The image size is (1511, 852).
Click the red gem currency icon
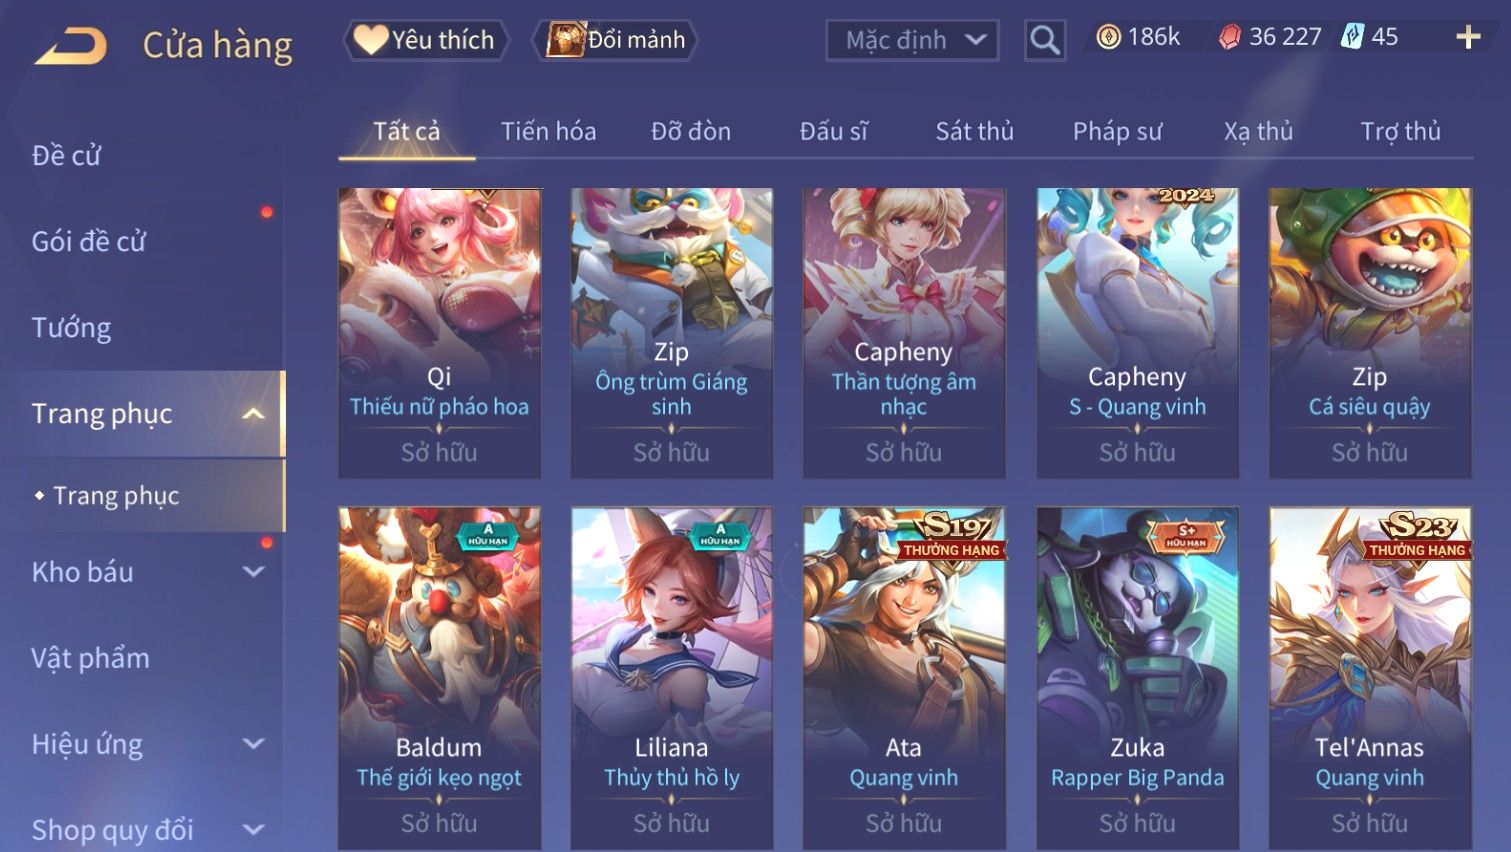[1230, 37]
